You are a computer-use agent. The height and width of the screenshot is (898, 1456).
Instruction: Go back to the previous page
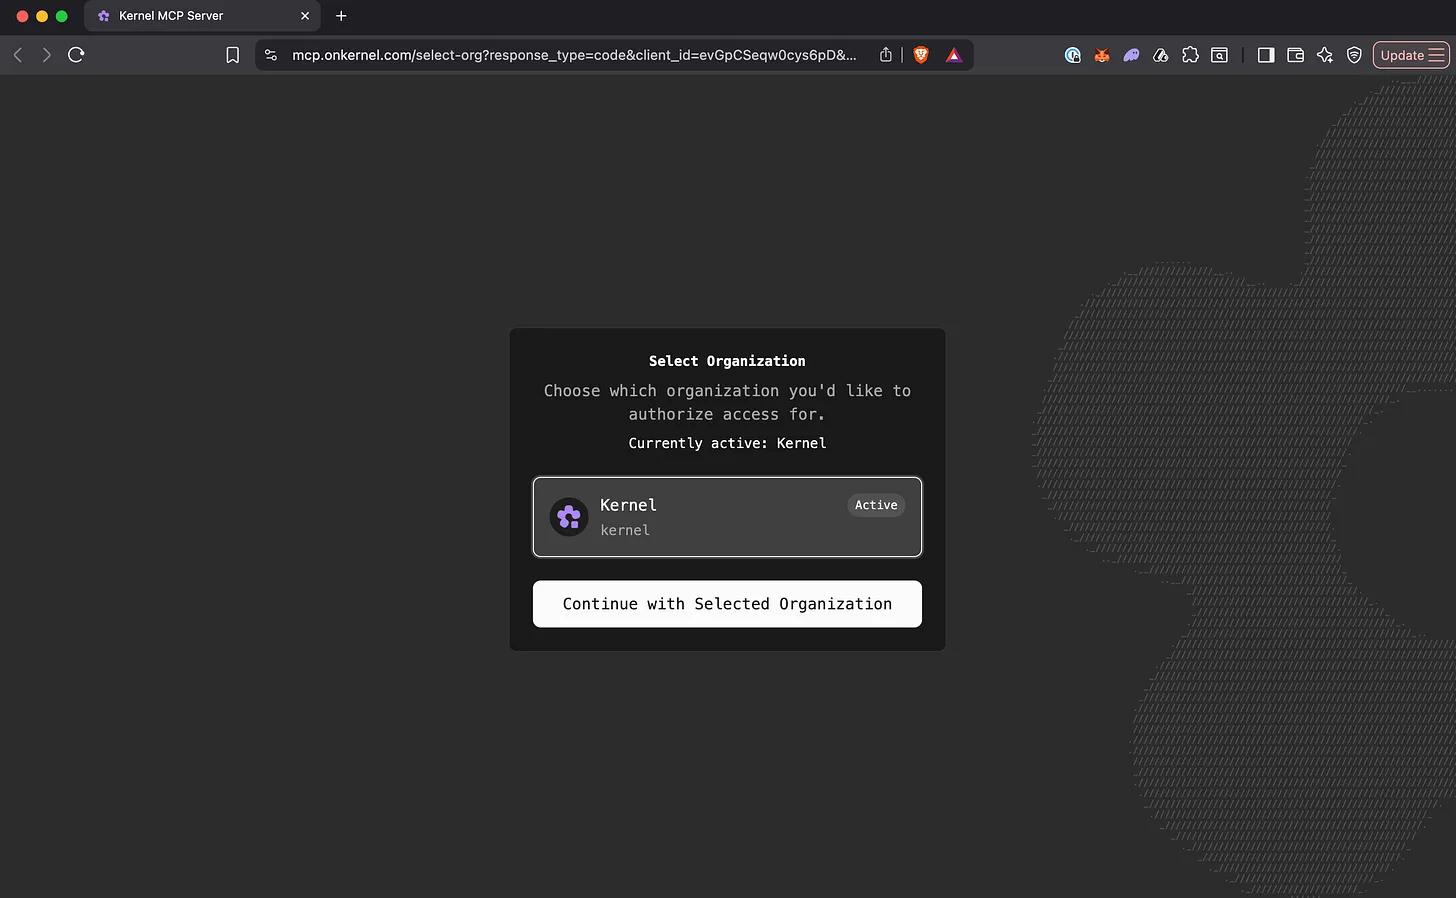click(x=18, y=55)
